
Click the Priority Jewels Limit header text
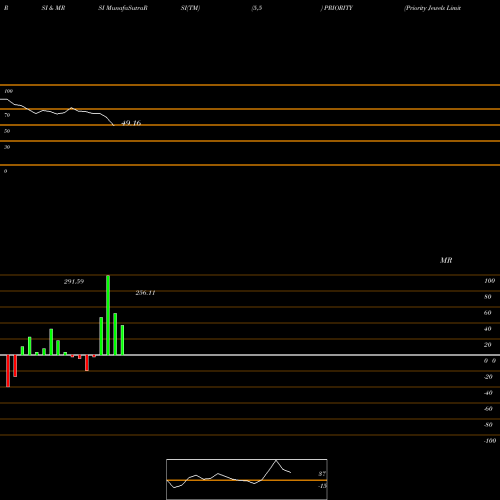[x=432, y=8]
